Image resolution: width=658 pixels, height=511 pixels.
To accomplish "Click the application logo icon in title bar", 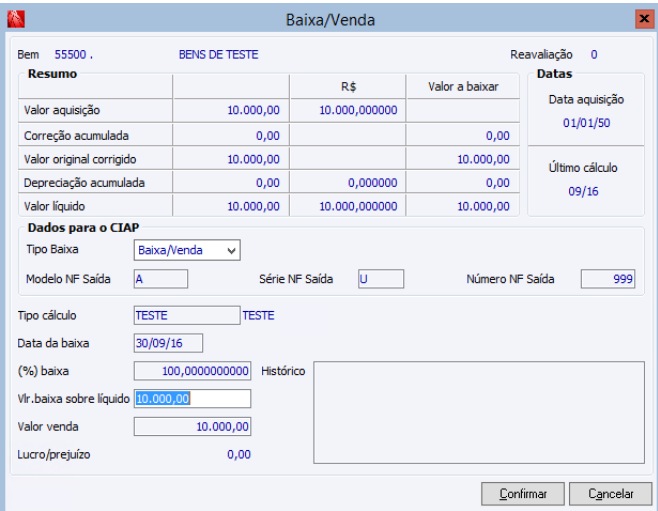I will [x=16, y=18].
